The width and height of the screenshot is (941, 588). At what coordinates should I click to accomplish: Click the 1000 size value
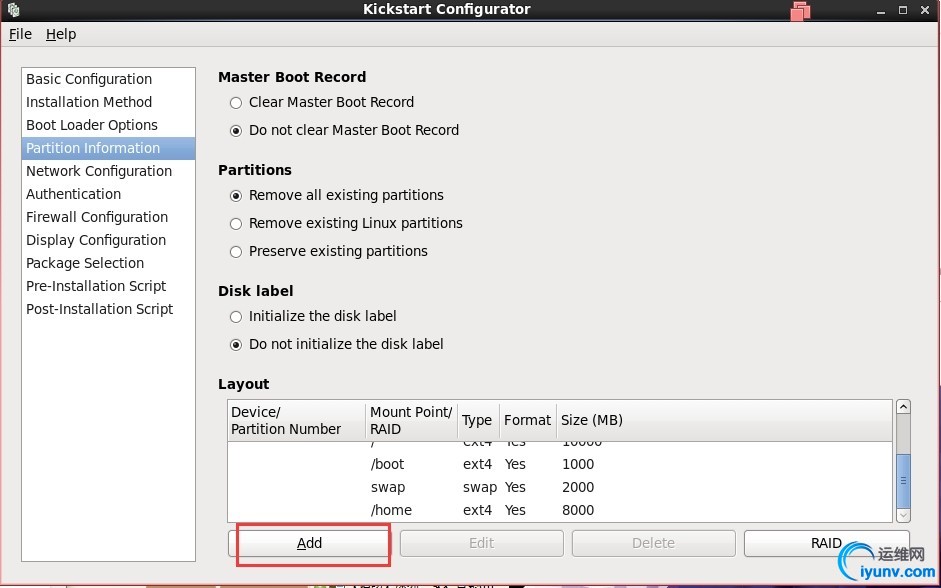pos(578,464)
